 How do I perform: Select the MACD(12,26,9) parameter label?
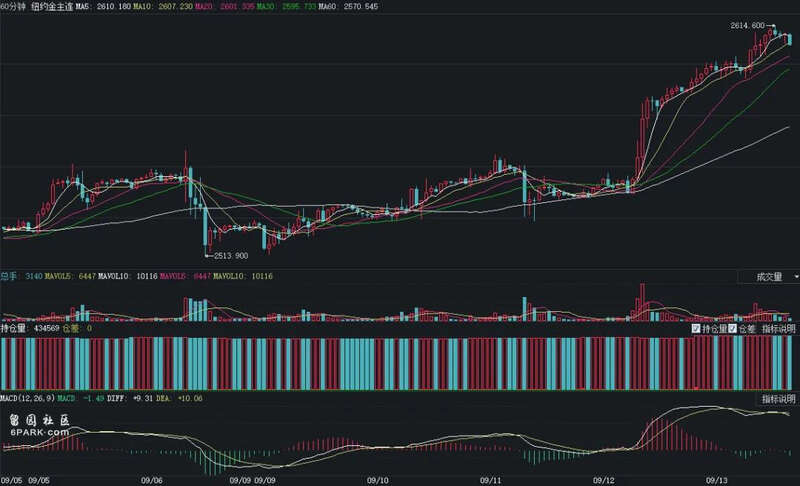(x=25, y=399)
